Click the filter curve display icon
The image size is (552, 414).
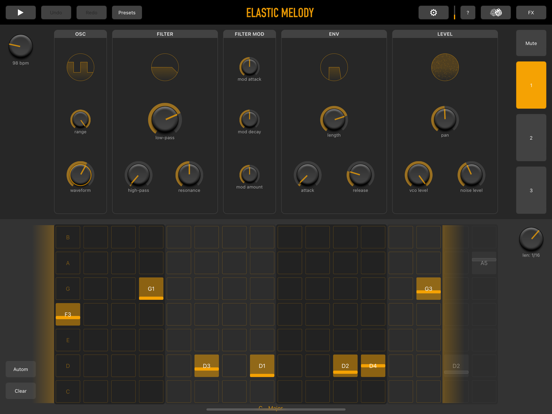(165, 67)
